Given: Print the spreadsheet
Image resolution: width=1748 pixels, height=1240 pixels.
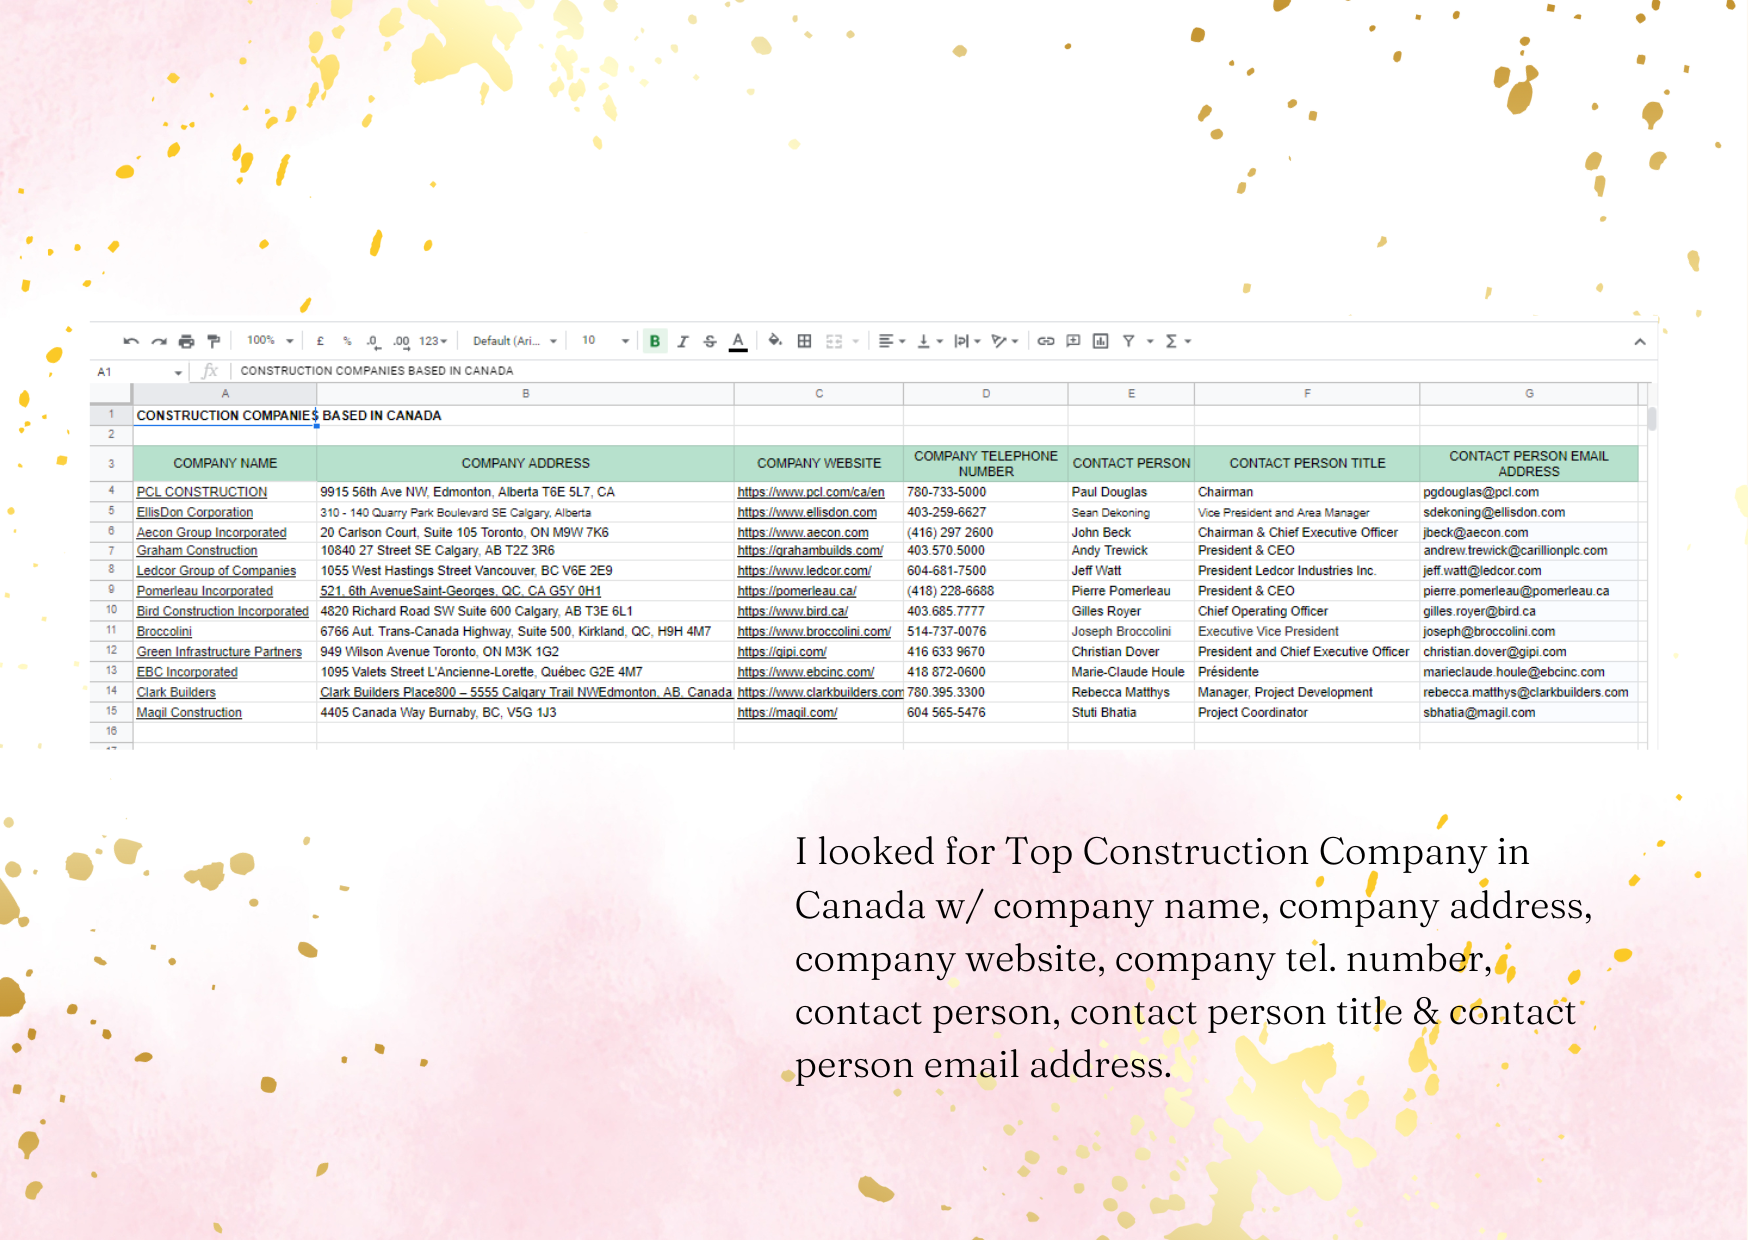Looking at the screenshot, I should (x=186, y=341).
